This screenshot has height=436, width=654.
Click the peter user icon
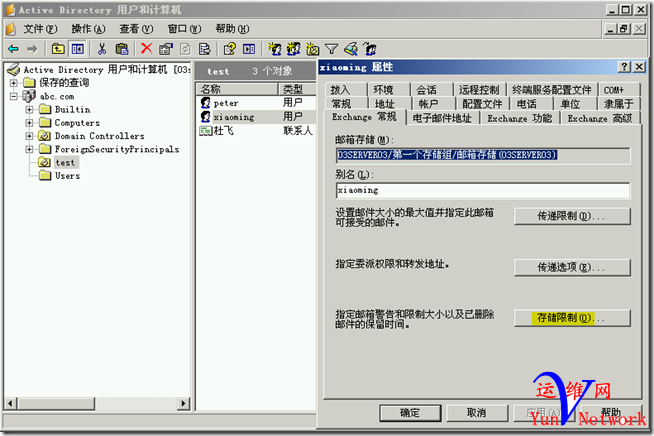point(205,103)
